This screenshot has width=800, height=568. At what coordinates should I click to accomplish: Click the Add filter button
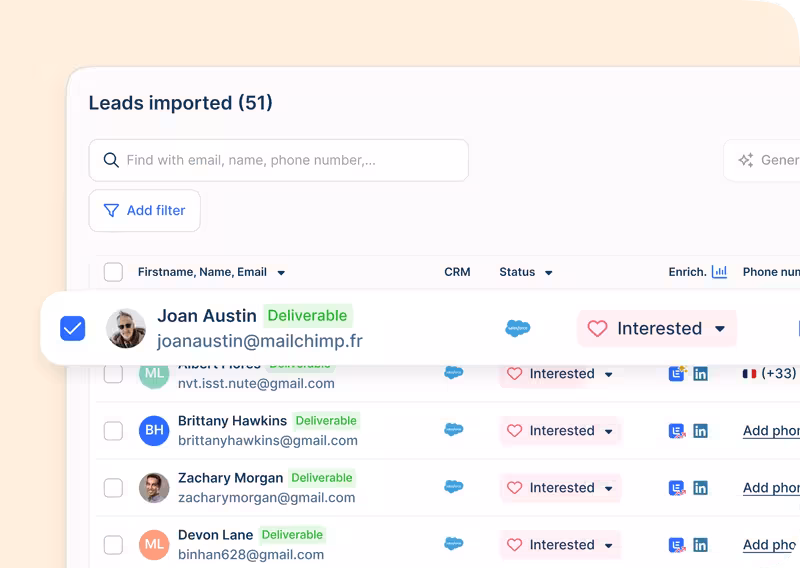(145, 211)
